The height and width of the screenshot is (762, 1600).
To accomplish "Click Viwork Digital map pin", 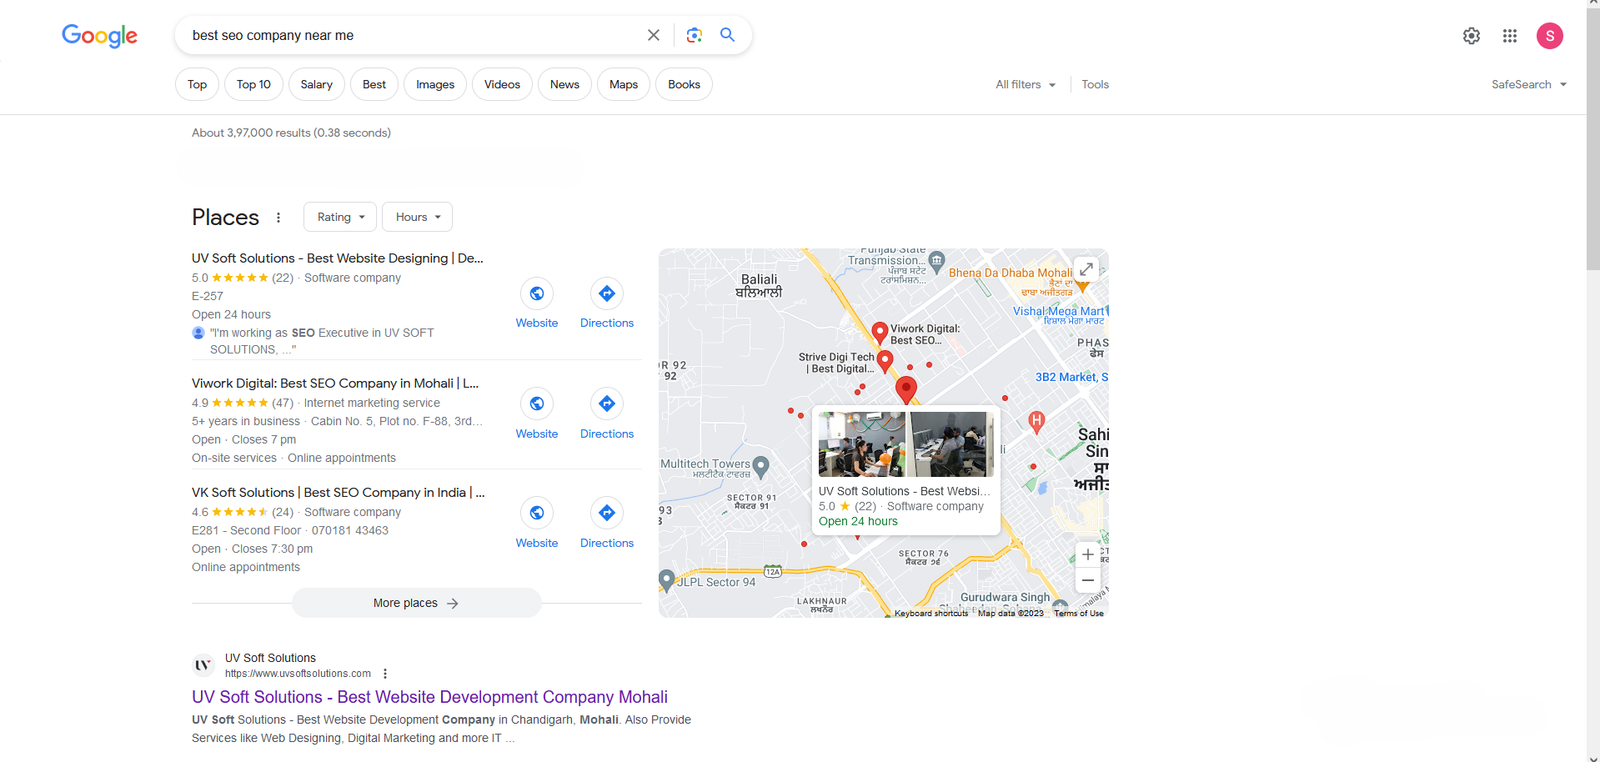I will [879, 332].
